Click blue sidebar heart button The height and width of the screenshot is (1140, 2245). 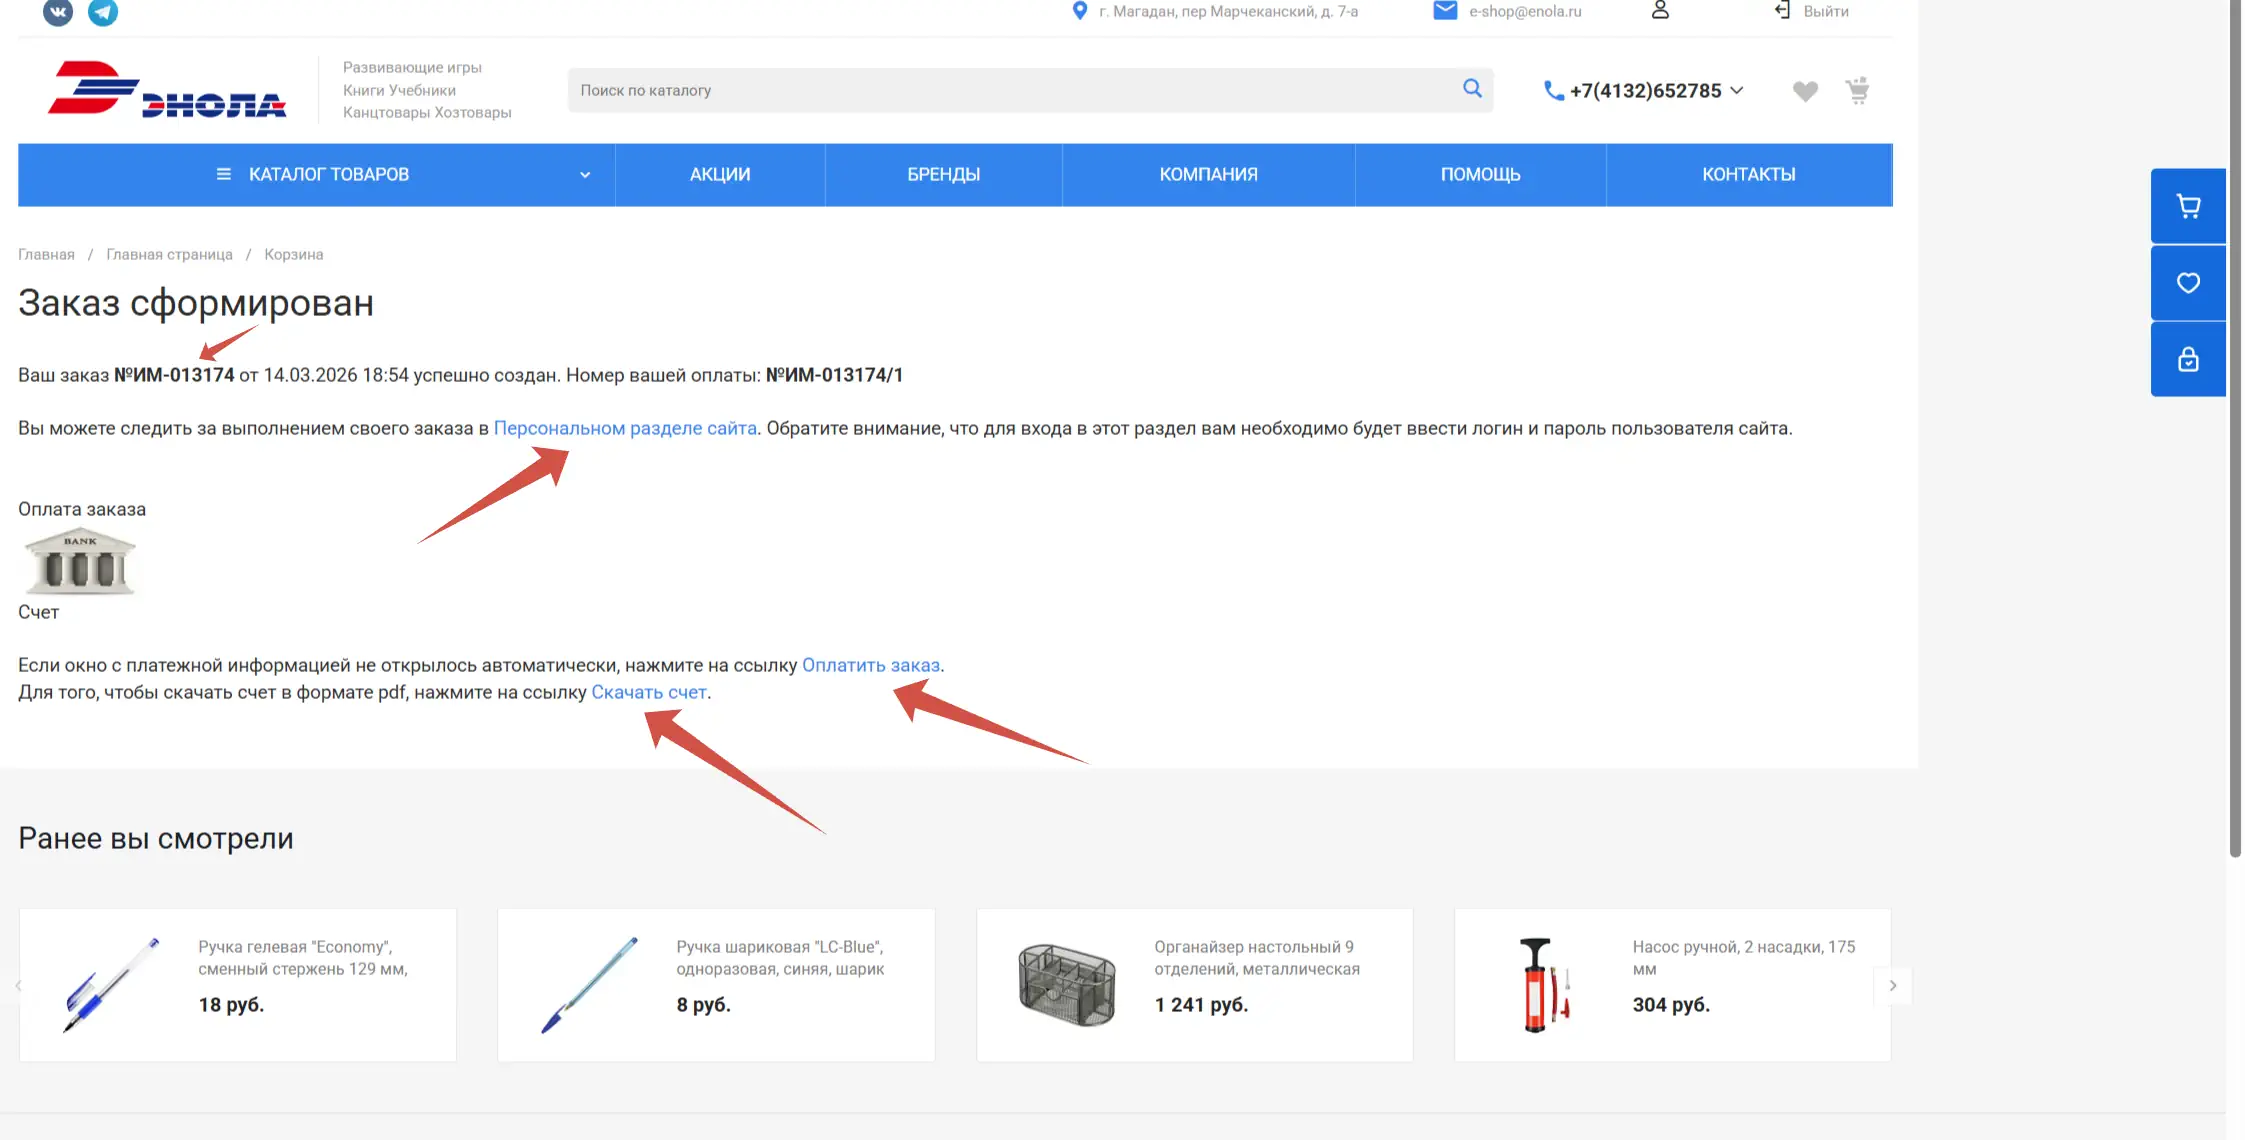point(2188,283)
